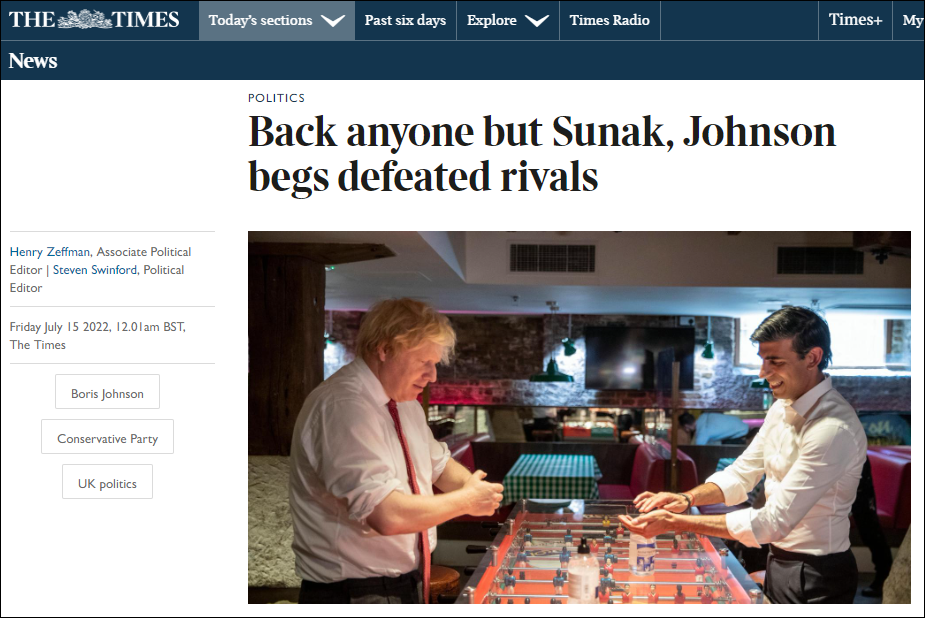Visit the Times+ page
Screen dimensions: 925x618
tap(855, 21)
